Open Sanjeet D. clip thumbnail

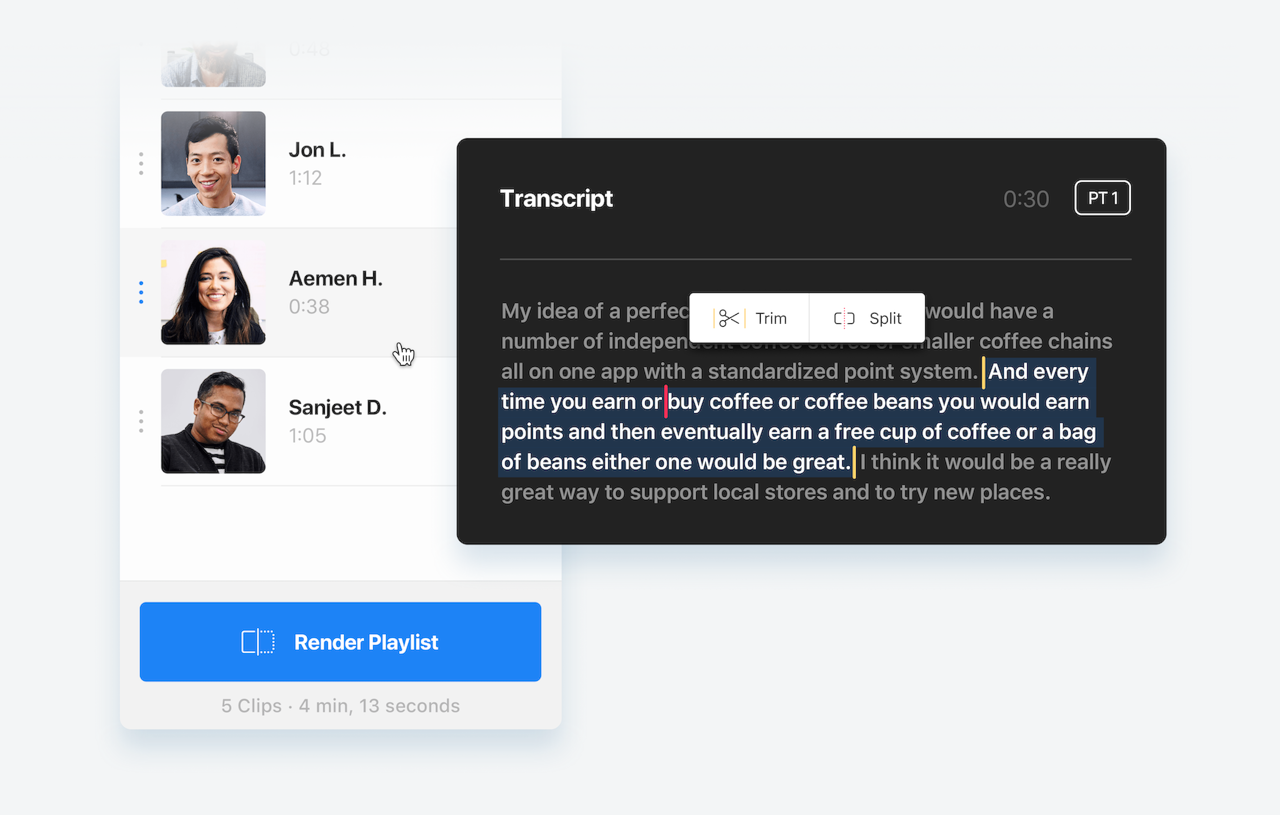point(213,421)
